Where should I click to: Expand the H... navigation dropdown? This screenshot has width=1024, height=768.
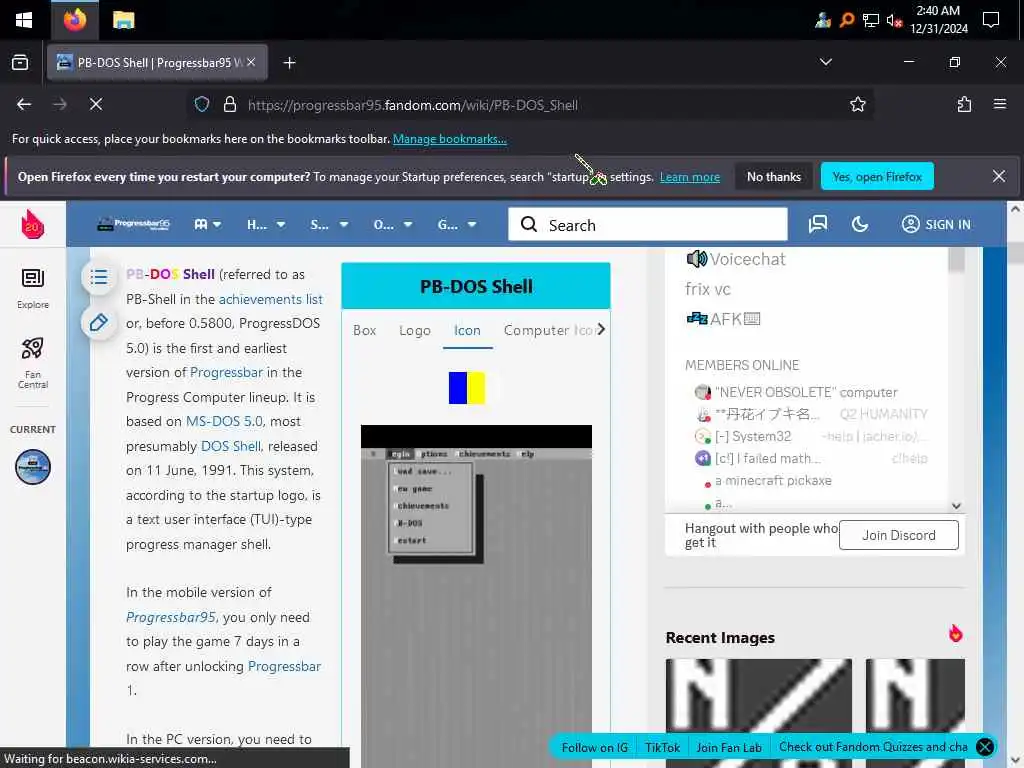266,225
